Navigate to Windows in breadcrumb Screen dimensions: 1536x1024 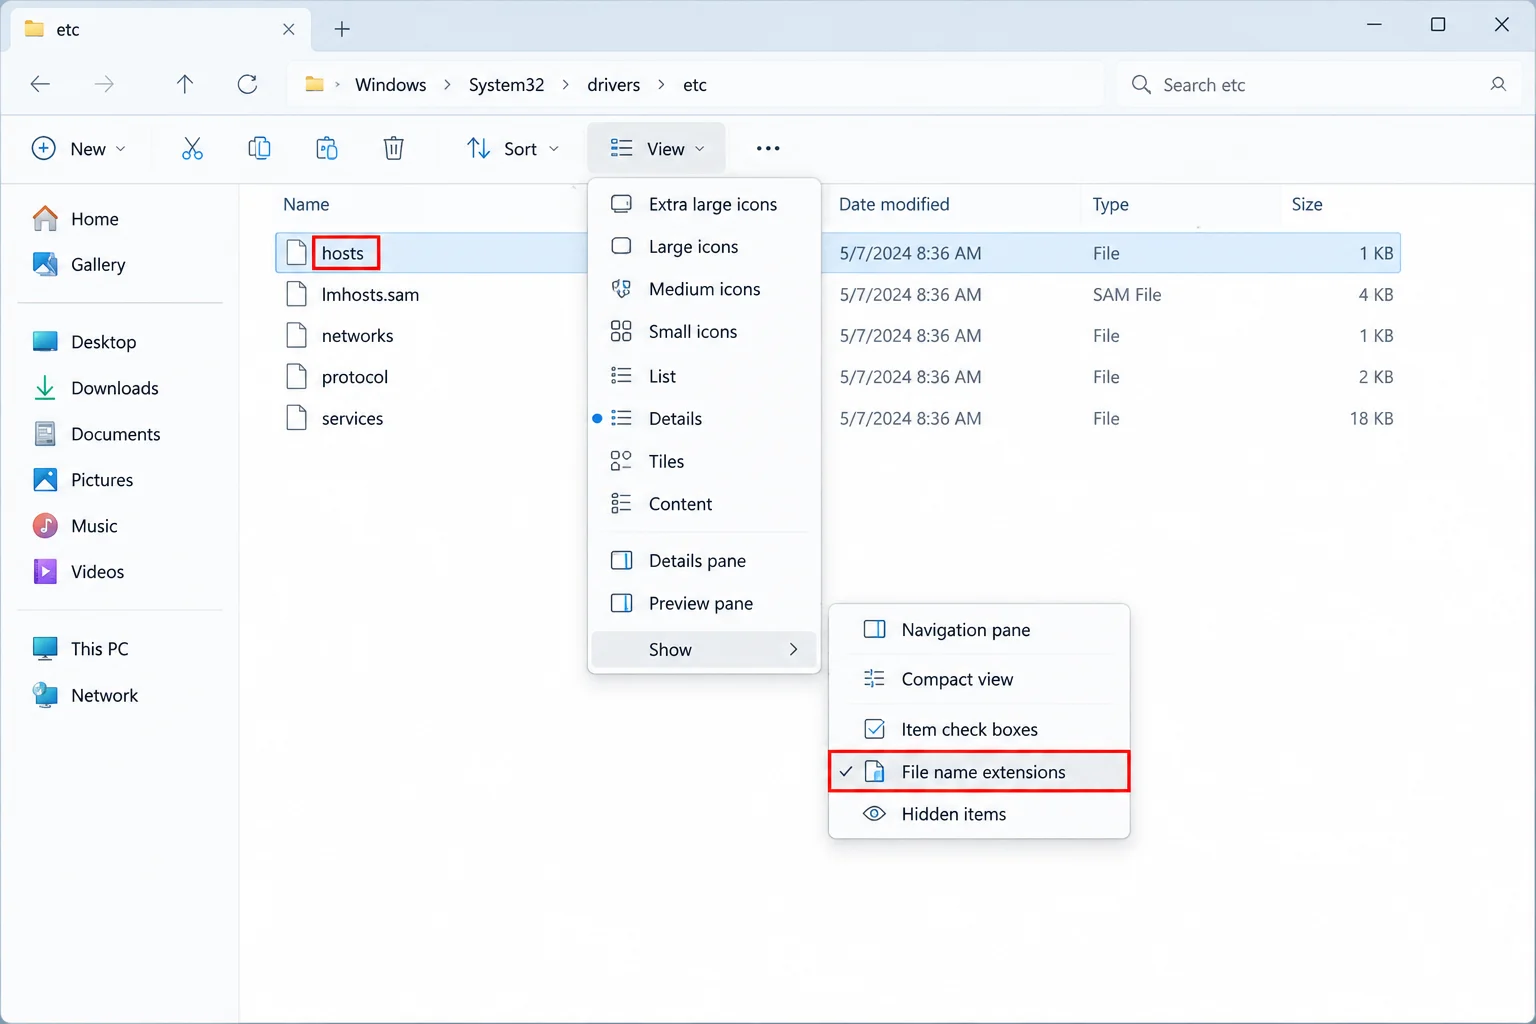tap(391, 85)
